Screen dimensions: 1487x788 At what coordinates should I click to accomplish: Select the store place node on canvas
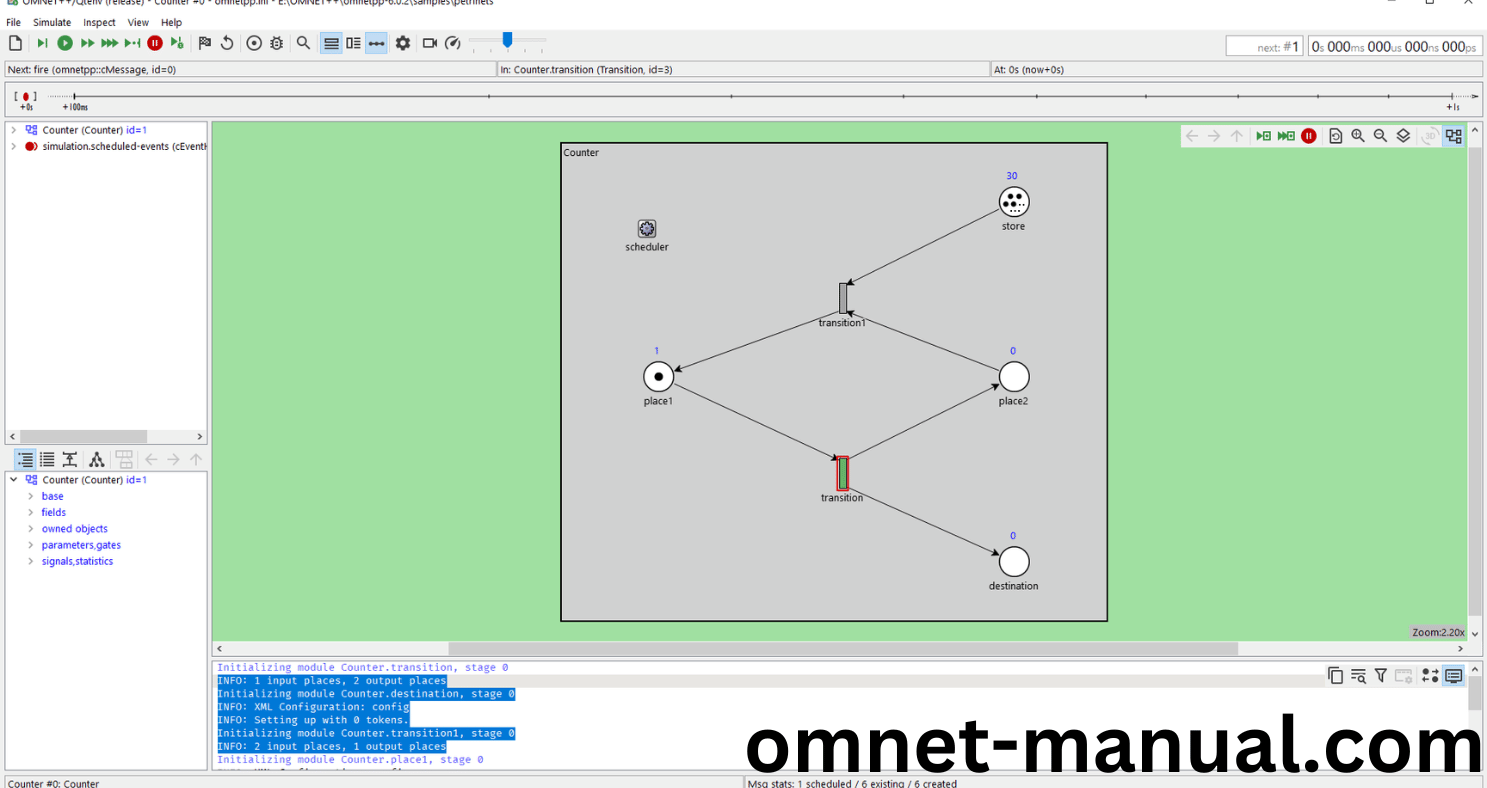[1013, 202]
